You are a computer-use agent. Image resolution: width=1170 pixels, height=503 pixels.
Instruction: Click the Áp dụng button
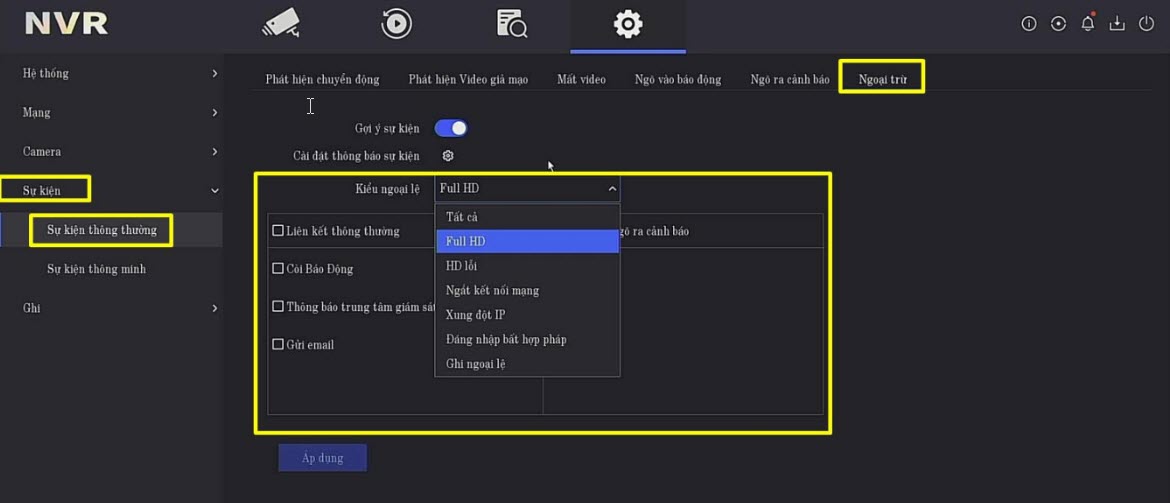322,458
